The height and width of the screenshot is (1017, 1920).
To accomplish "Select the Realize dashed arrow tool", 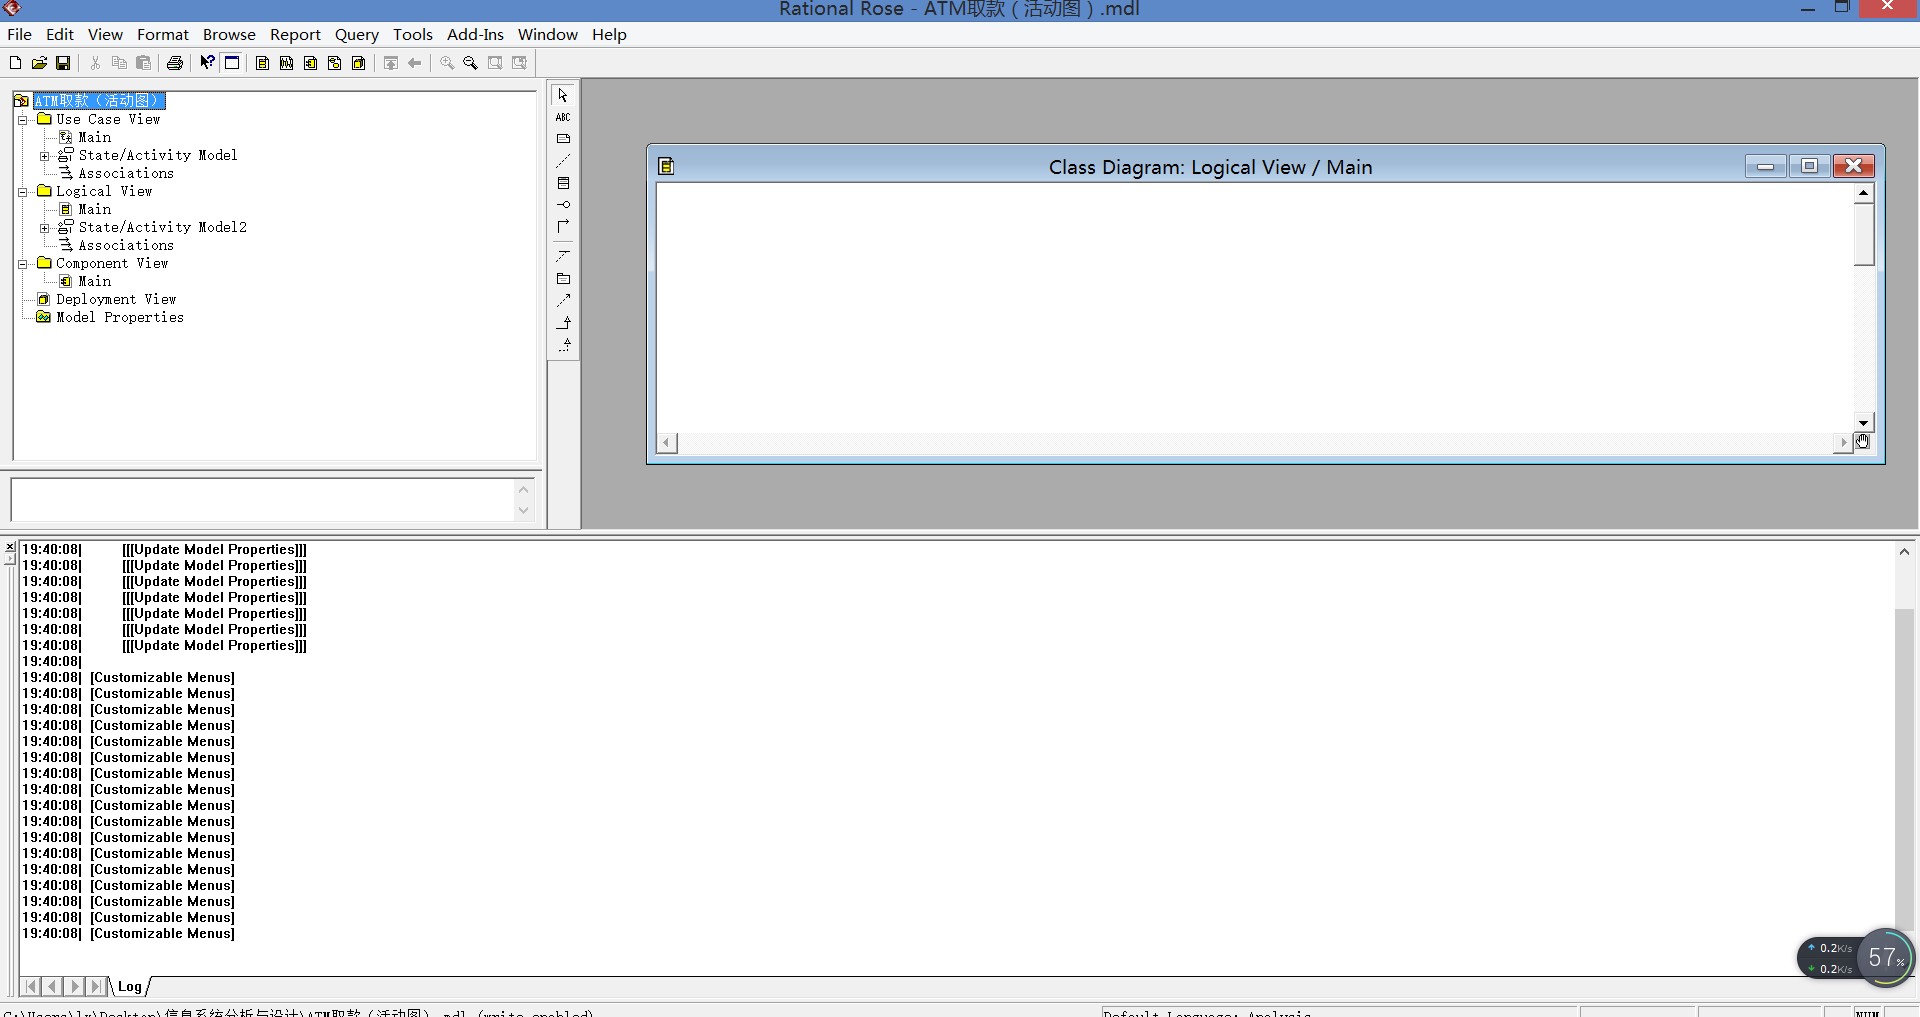I will [x=564, y=344].
